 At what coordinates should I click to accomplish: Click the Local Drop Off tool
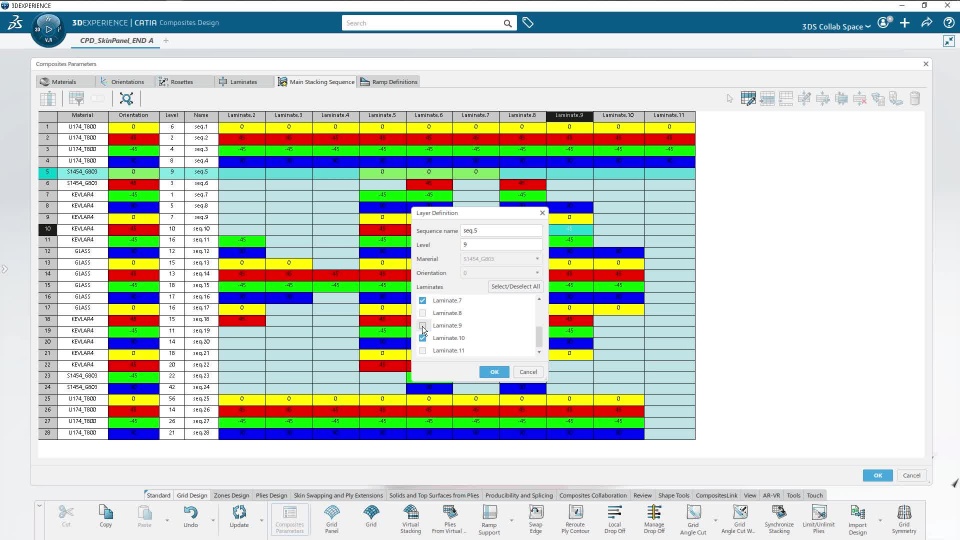pos(615,519)
